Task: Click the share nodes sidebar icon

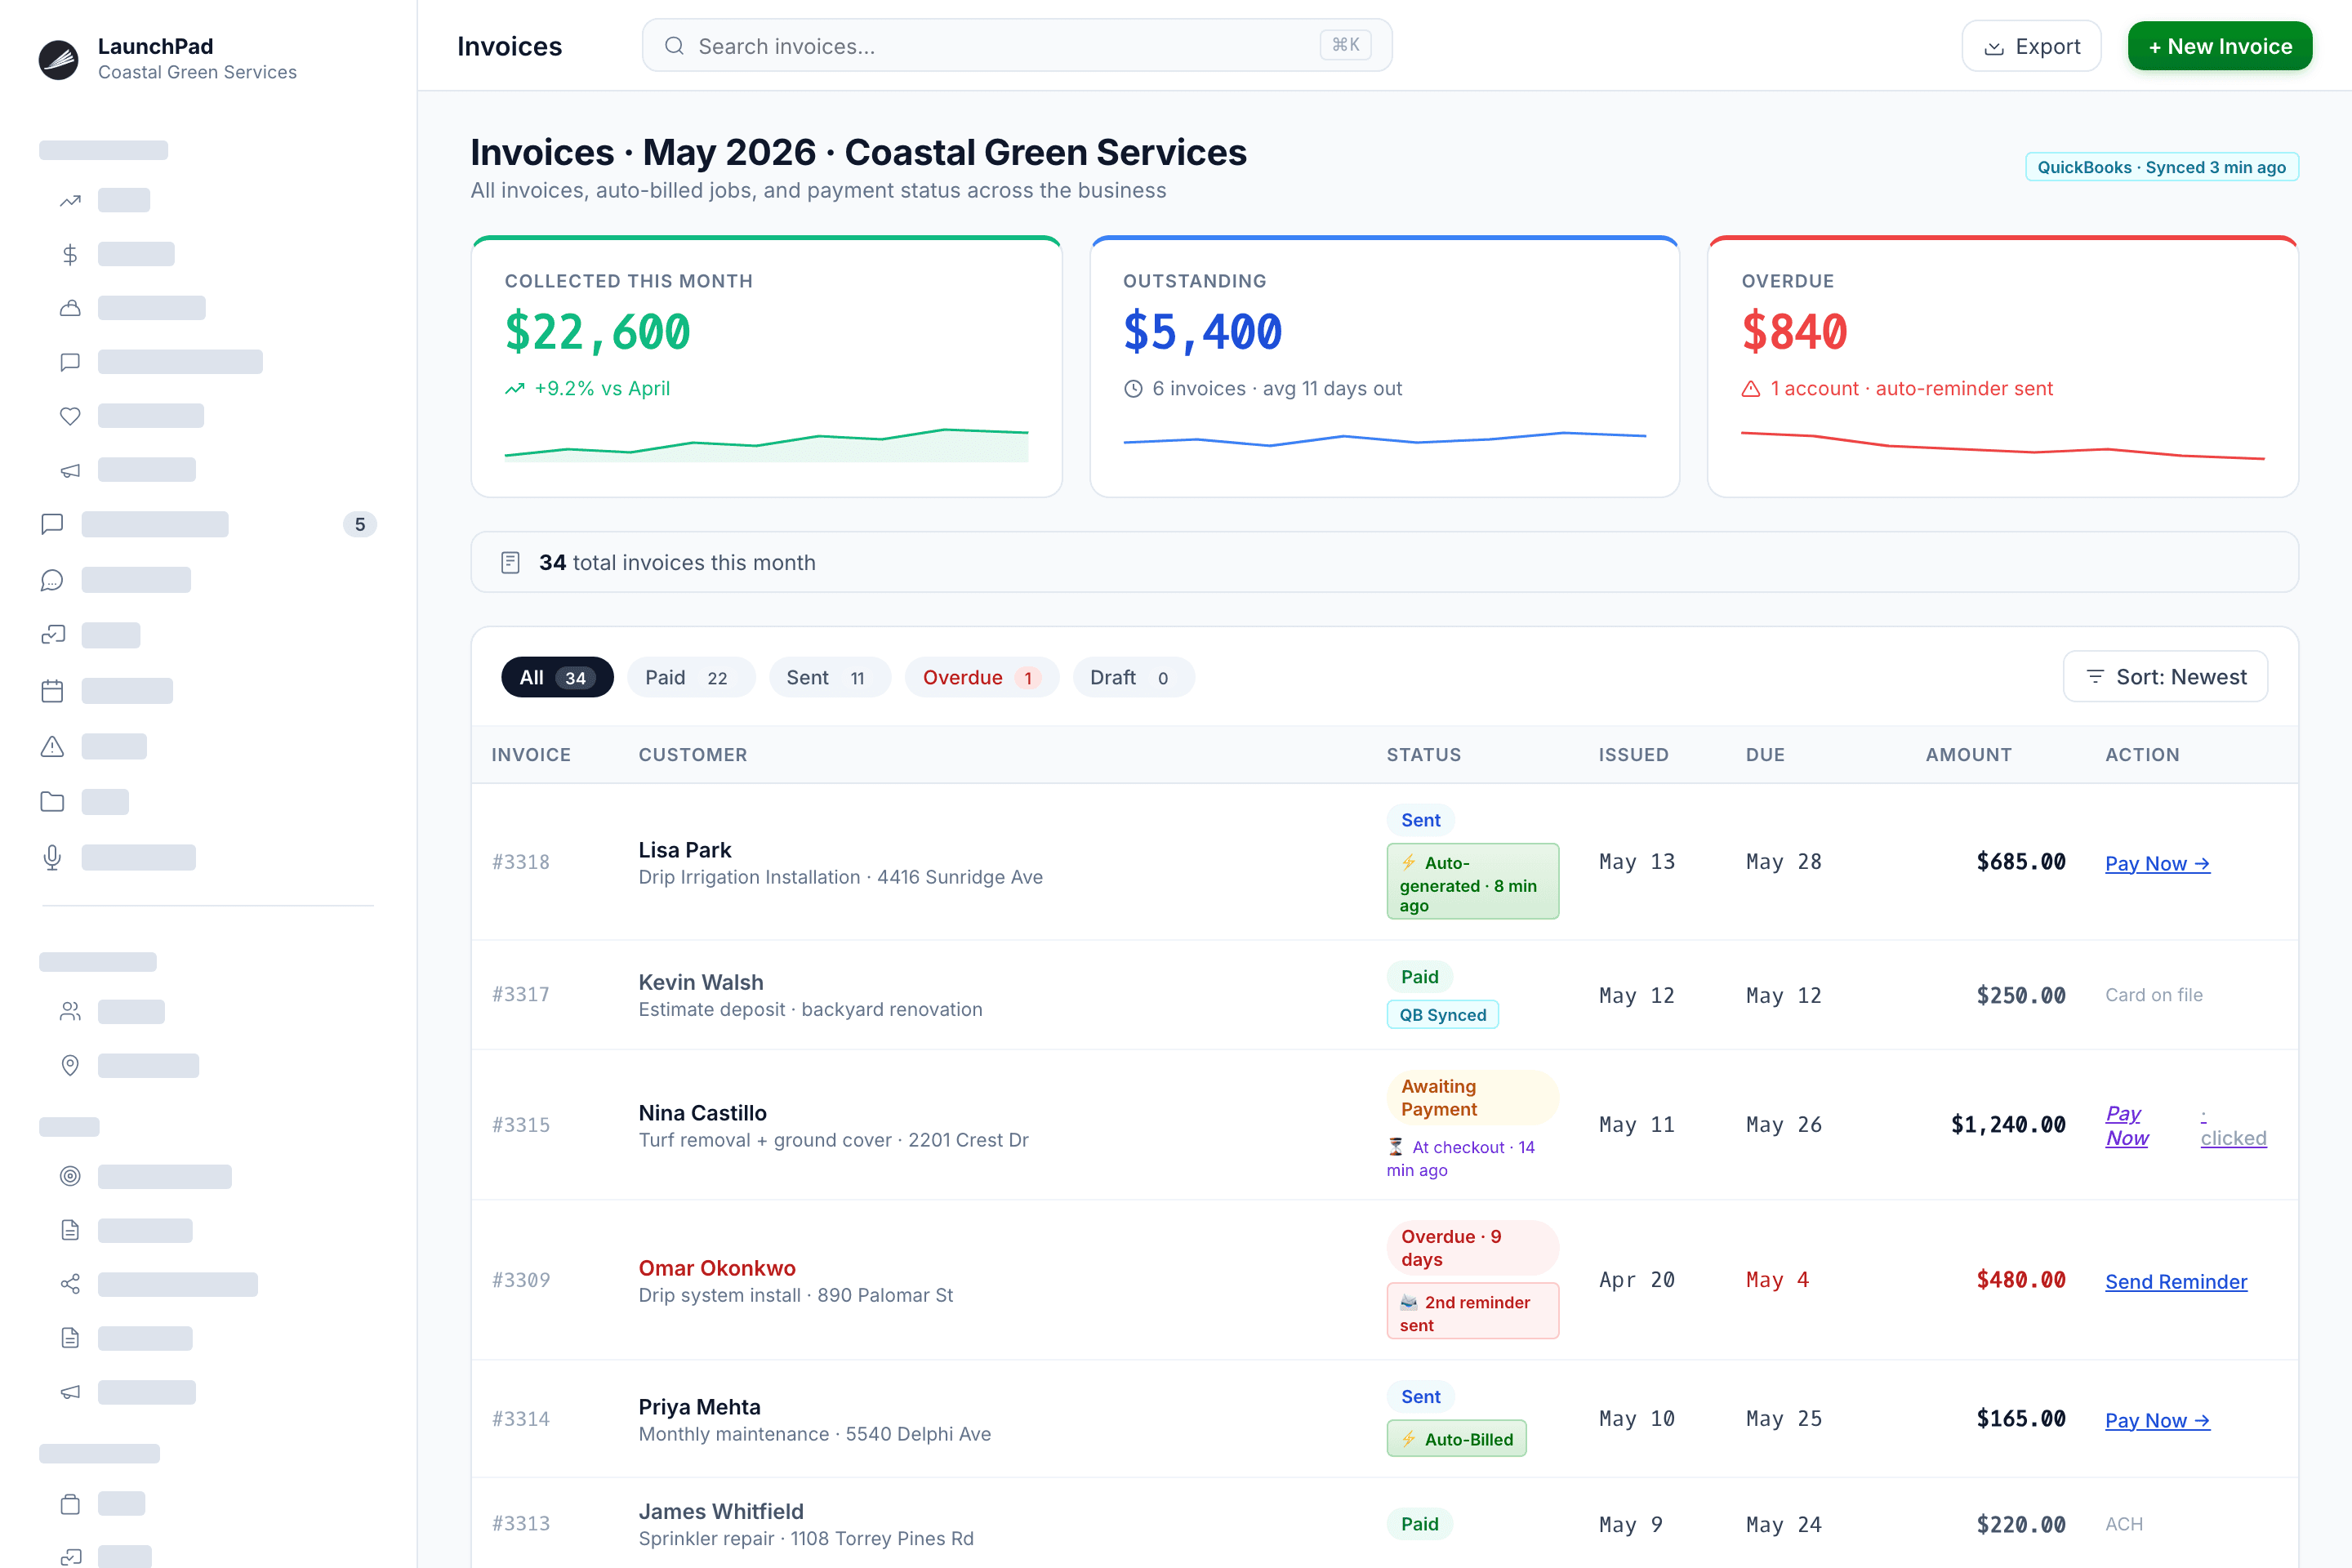Action: (x=70, y=1285)
